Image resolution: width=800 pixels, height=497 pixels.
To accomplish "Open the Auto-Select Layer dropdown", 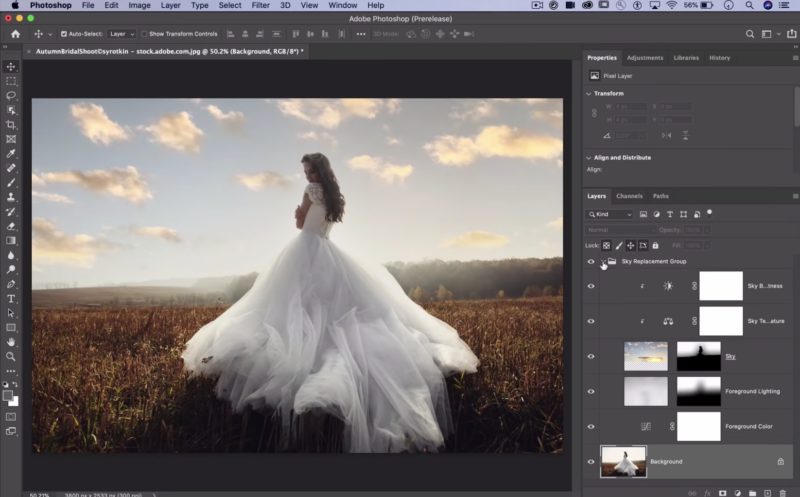I will pos(122,34).
